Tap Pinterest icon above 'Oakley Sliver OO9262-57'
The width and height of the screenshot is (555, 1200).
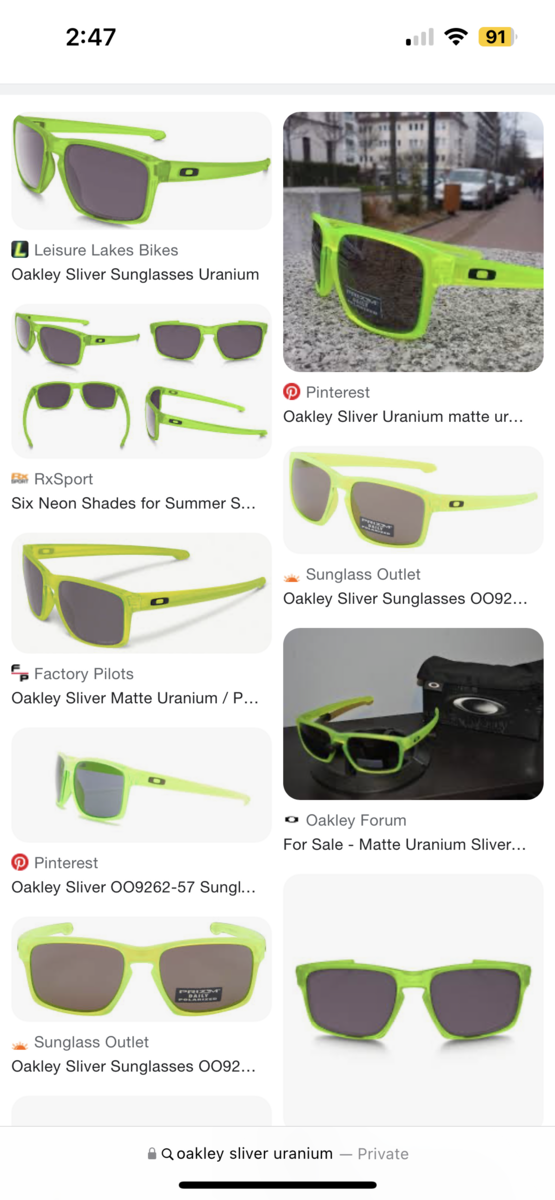pyautogui.click(x=19, y=862)
